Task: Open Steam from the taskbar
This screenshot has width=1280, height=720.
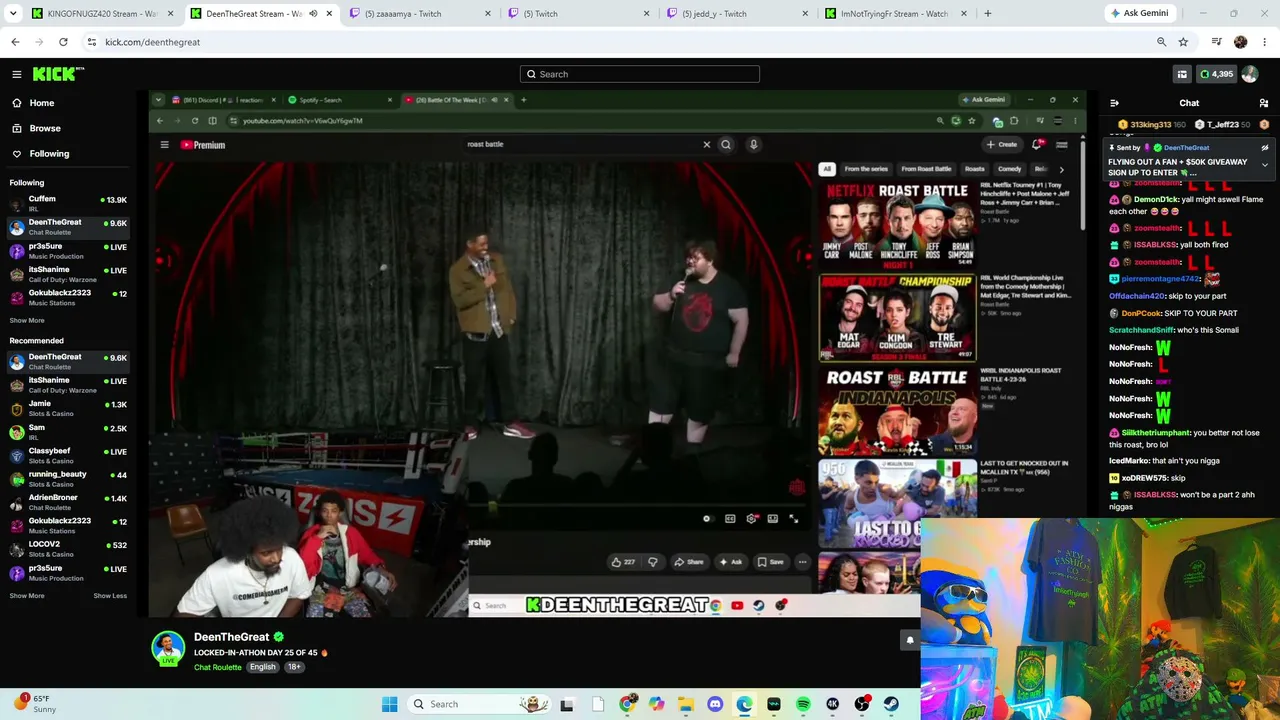Action: pos(891,704)
